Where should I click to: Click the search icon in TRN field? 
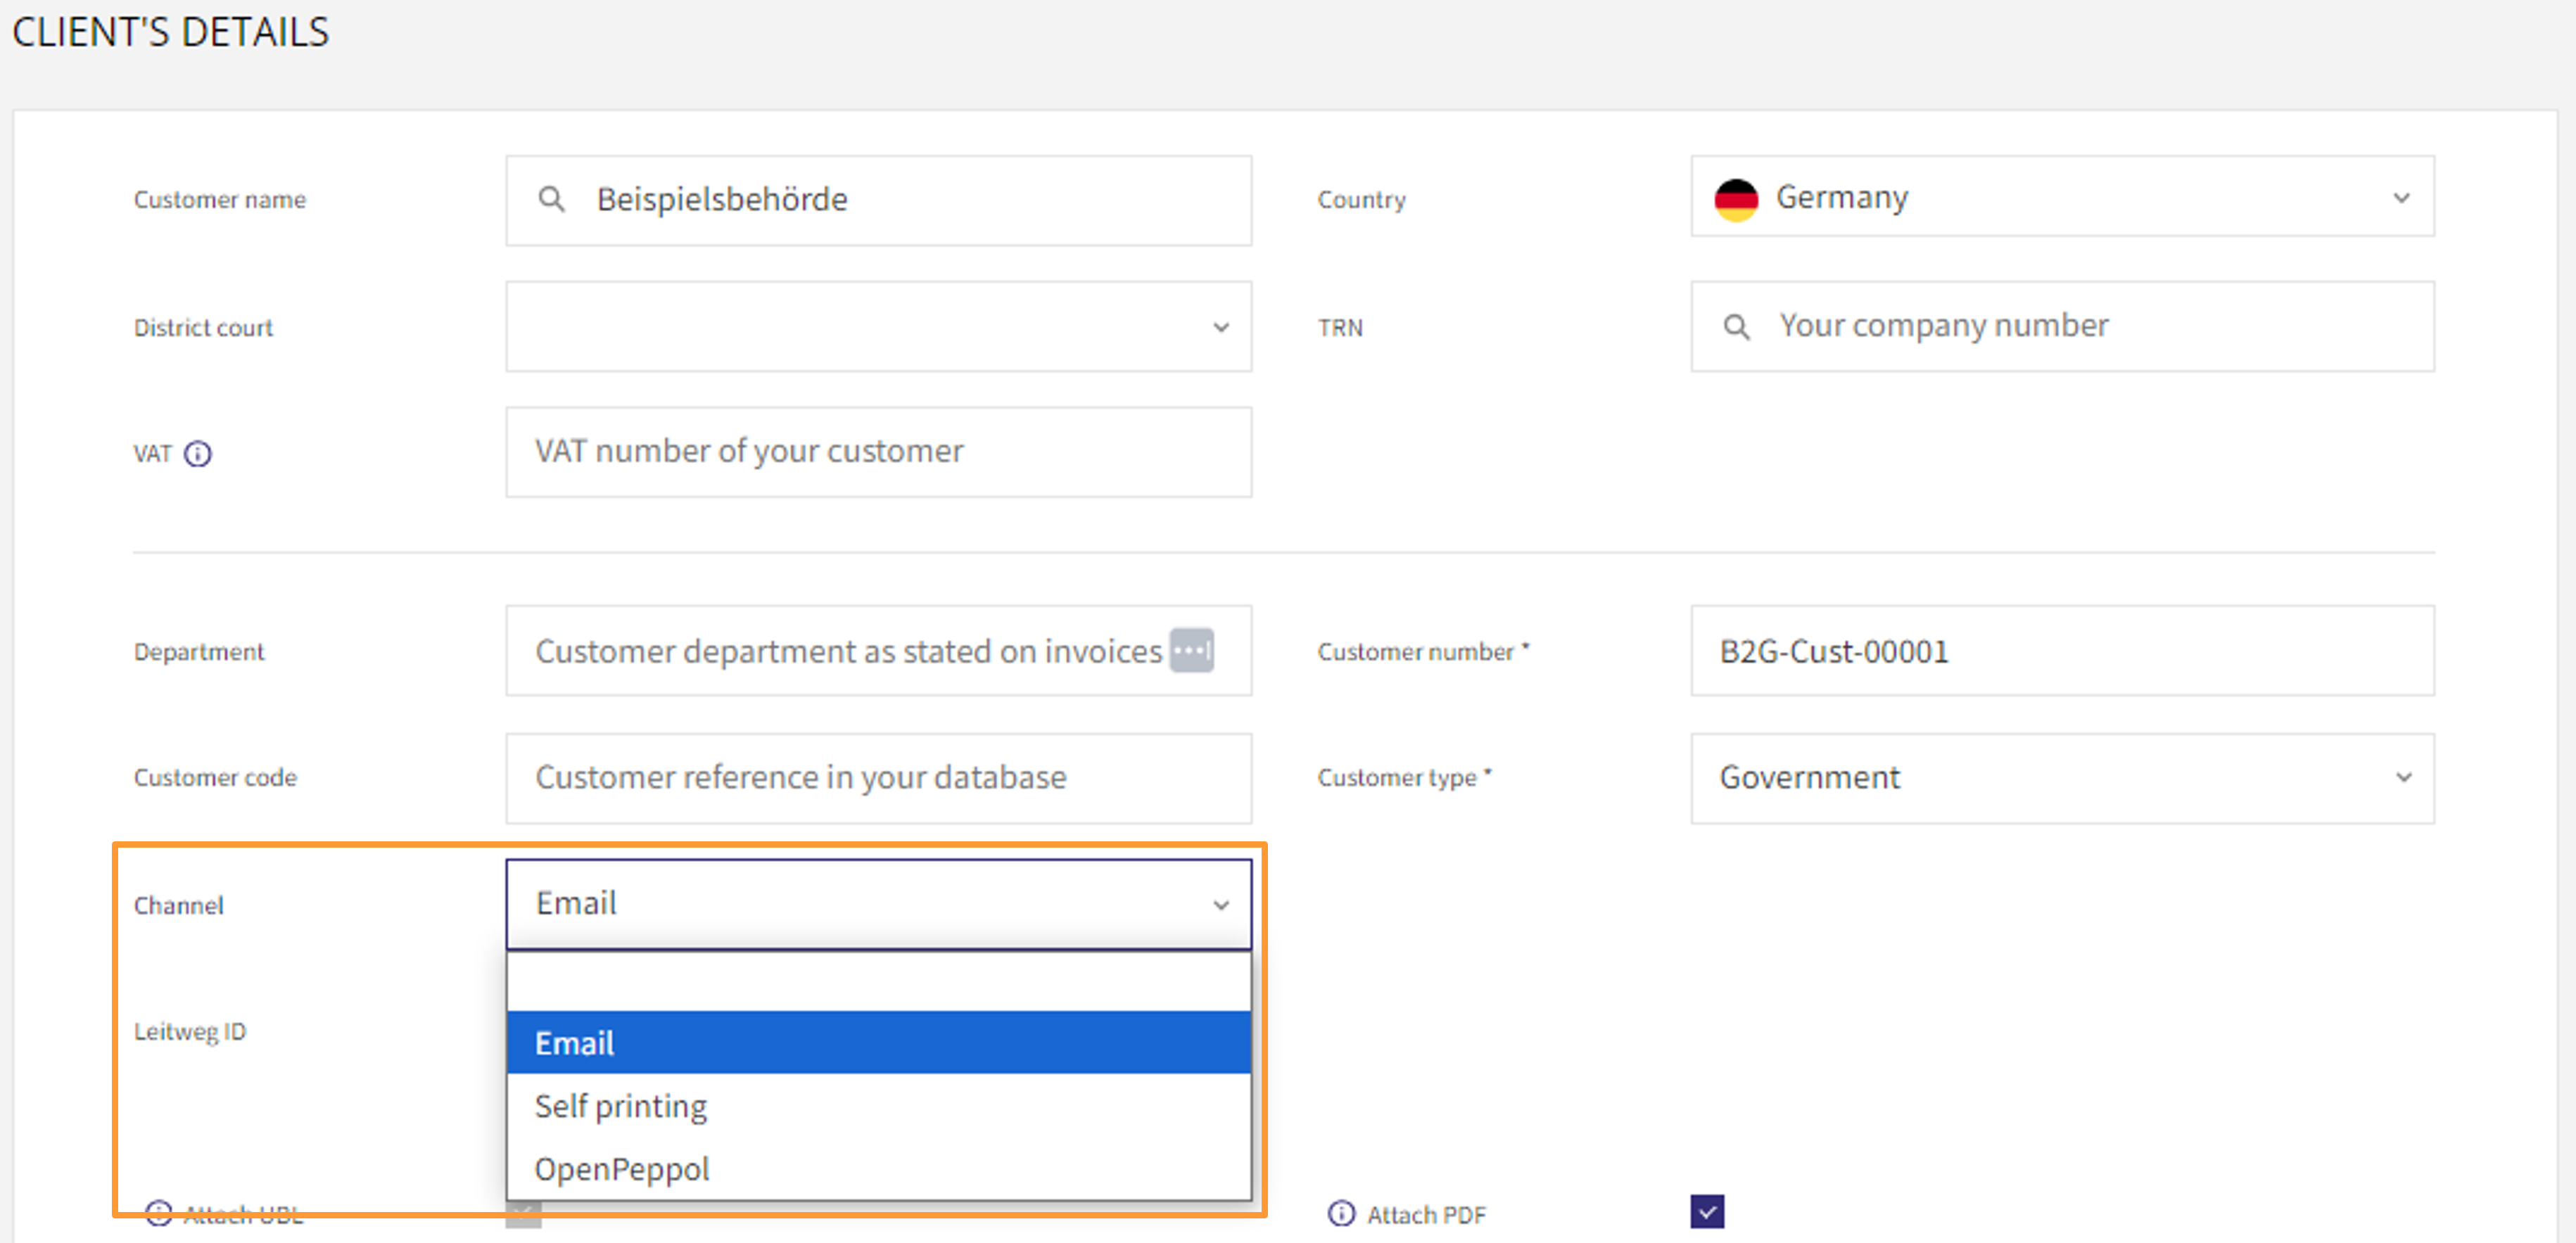1737,326
